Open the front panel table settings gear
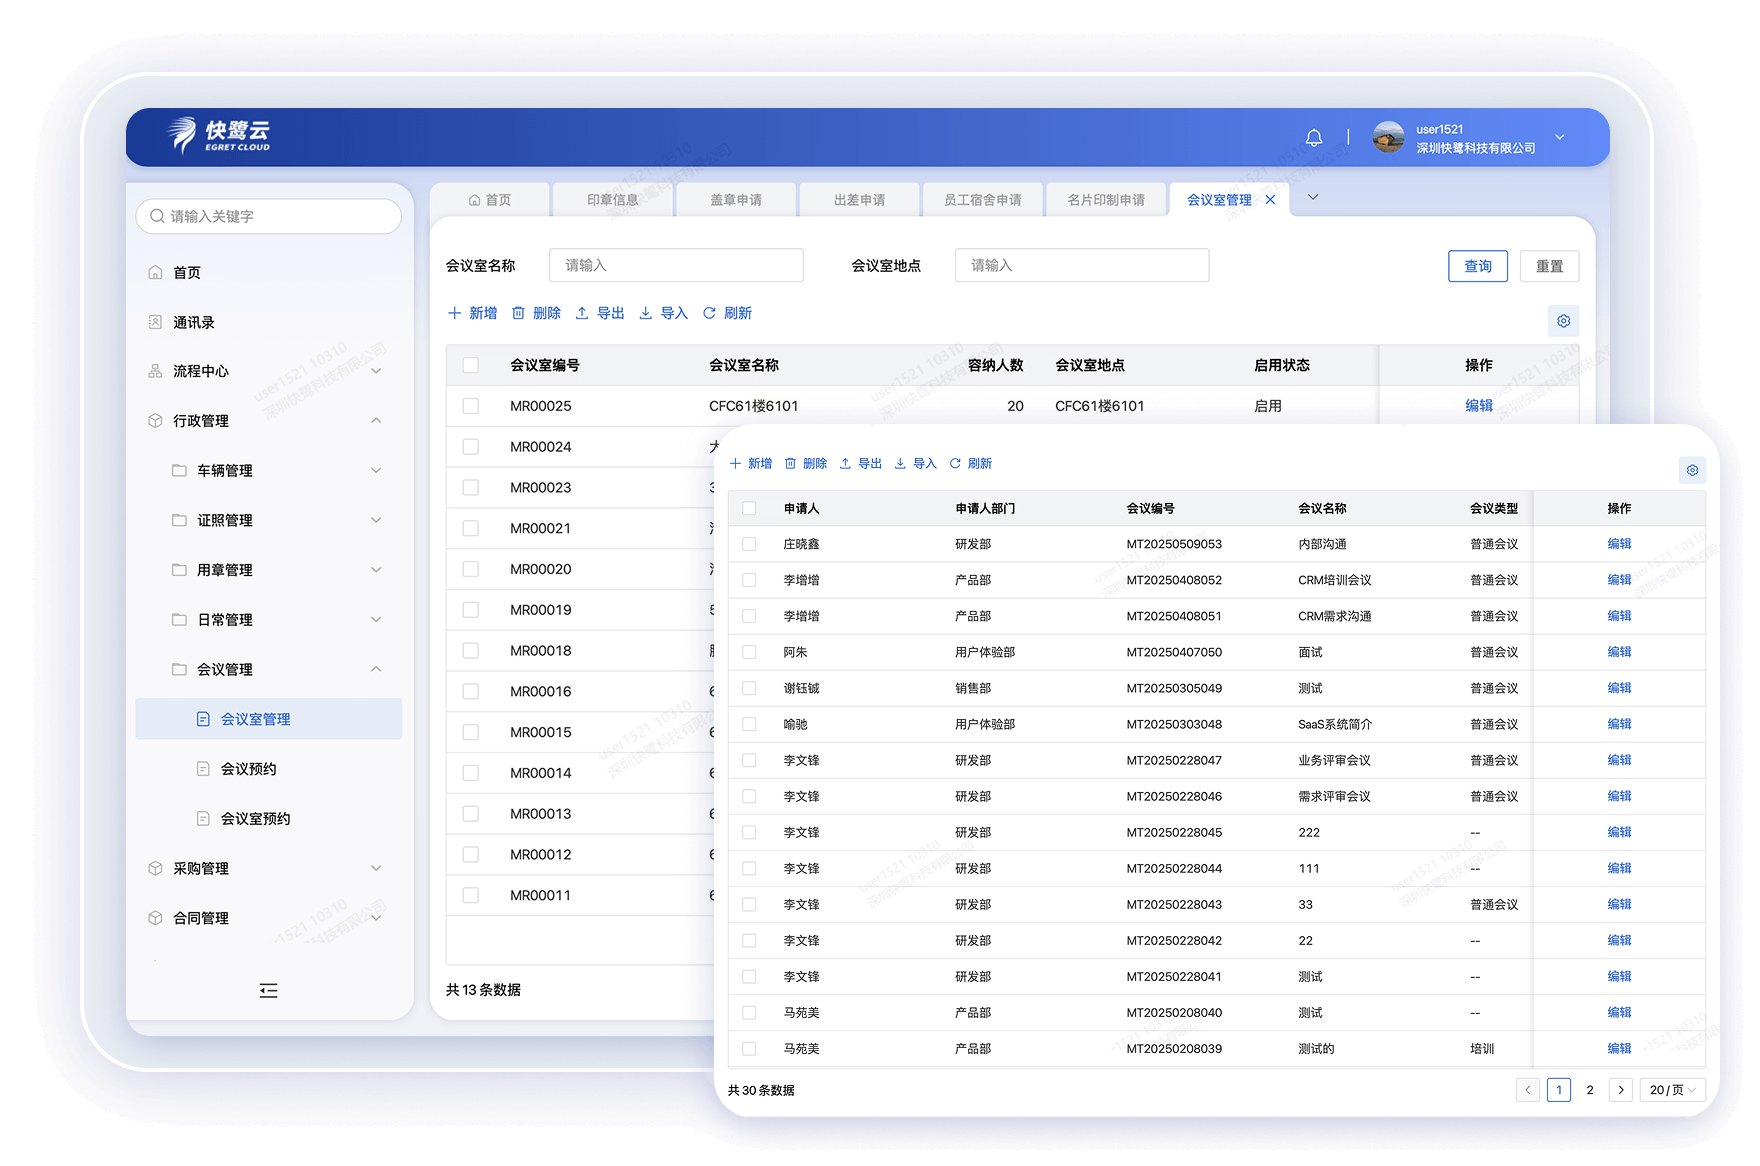 point(1692,470)
